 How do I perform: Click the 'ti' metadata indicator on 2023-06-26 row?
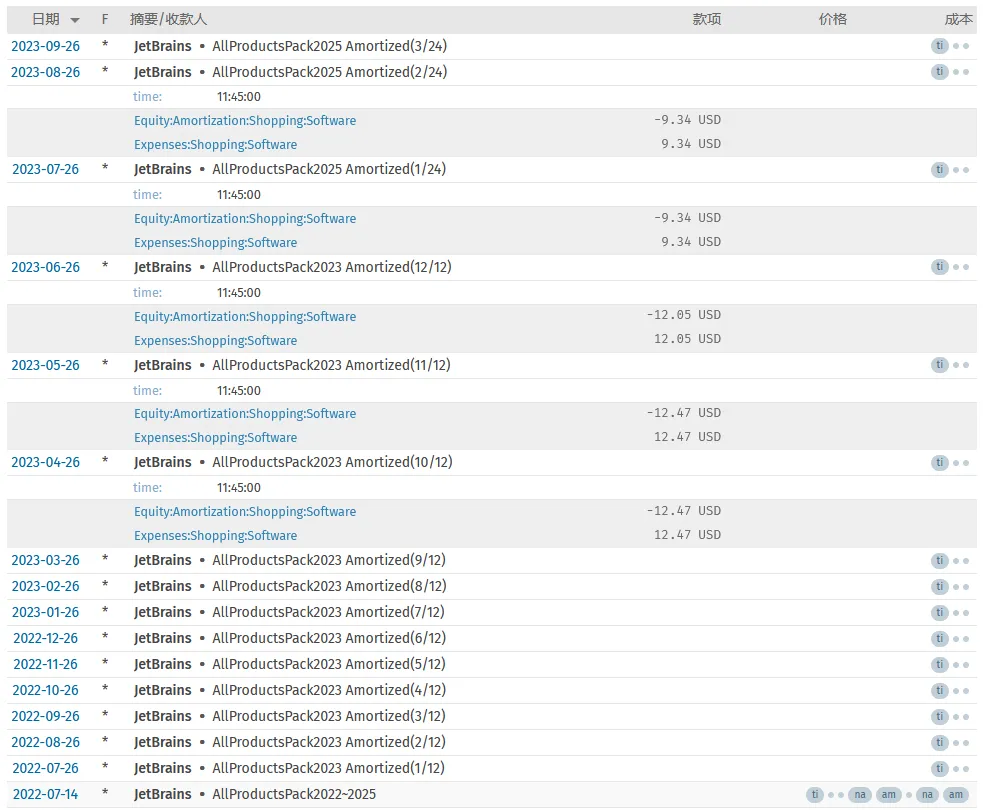939,267
